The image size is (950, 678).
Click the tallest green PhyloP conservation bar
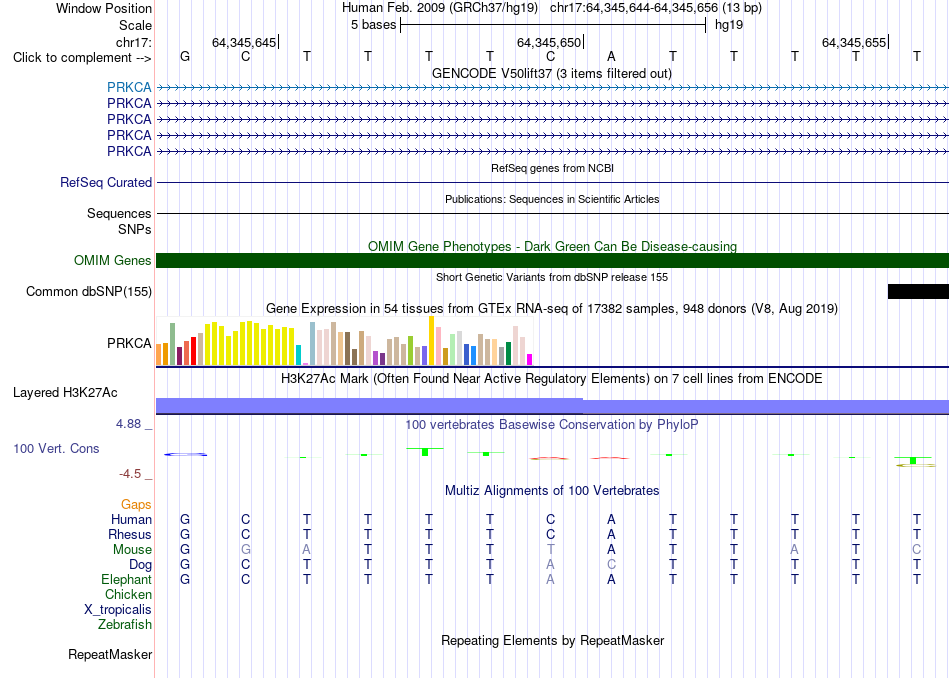point(425,451)
